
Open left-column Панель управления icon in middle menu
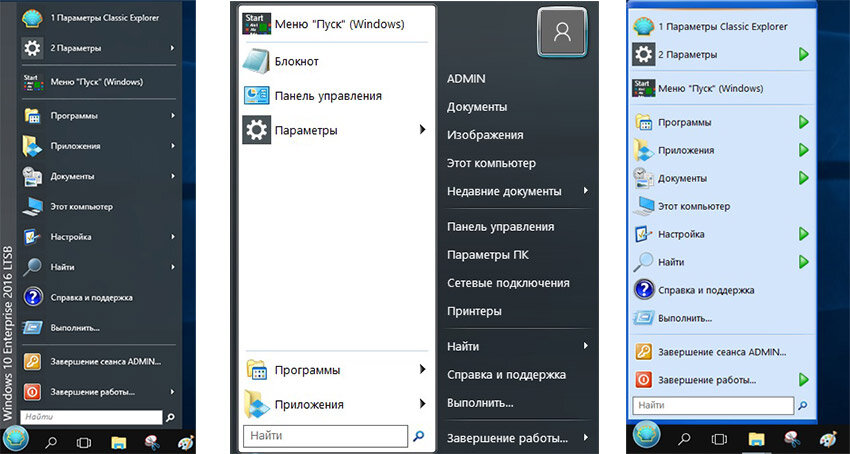tap(256, 96)
